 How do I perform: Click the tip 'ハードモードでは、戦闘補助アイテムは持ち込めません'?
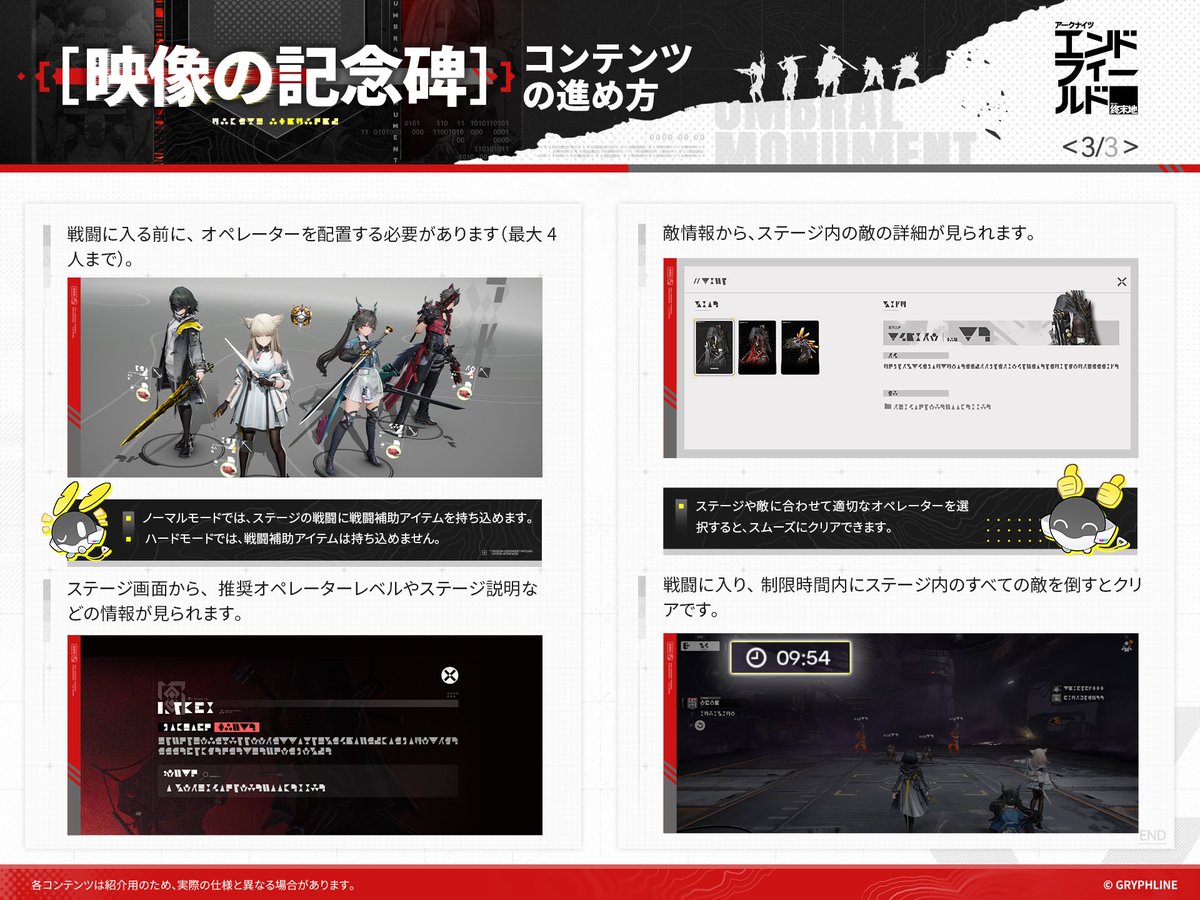(x=293, y=539)
